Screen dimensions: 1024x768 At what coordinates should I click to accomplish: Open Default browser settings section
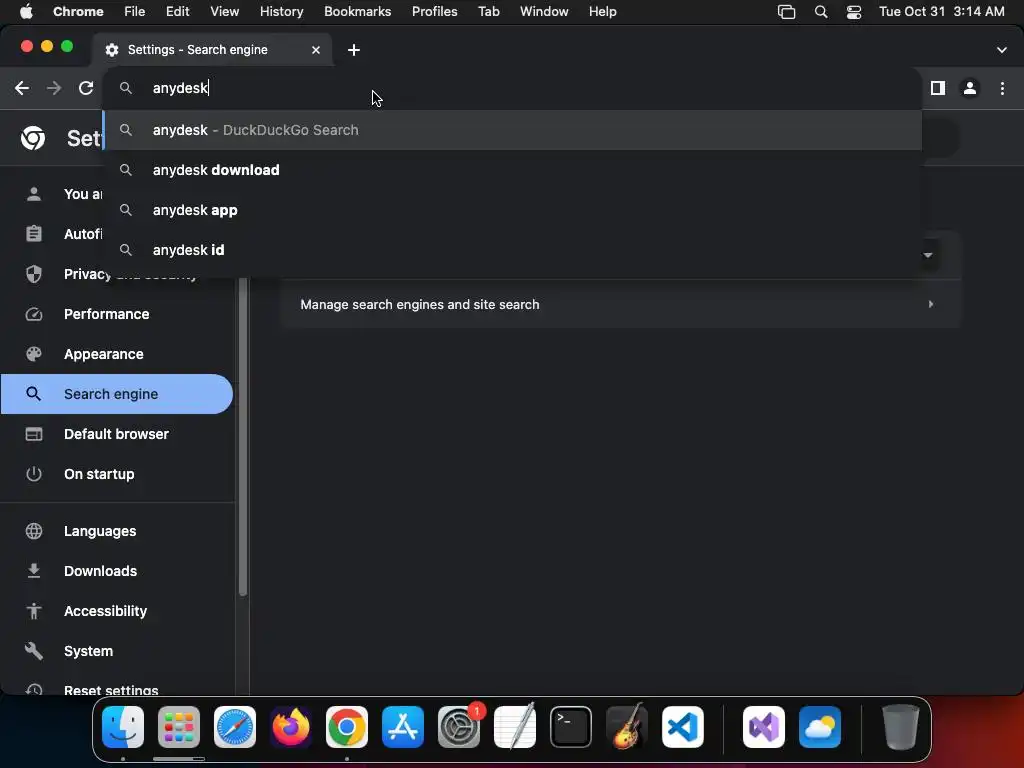point(117,434)
